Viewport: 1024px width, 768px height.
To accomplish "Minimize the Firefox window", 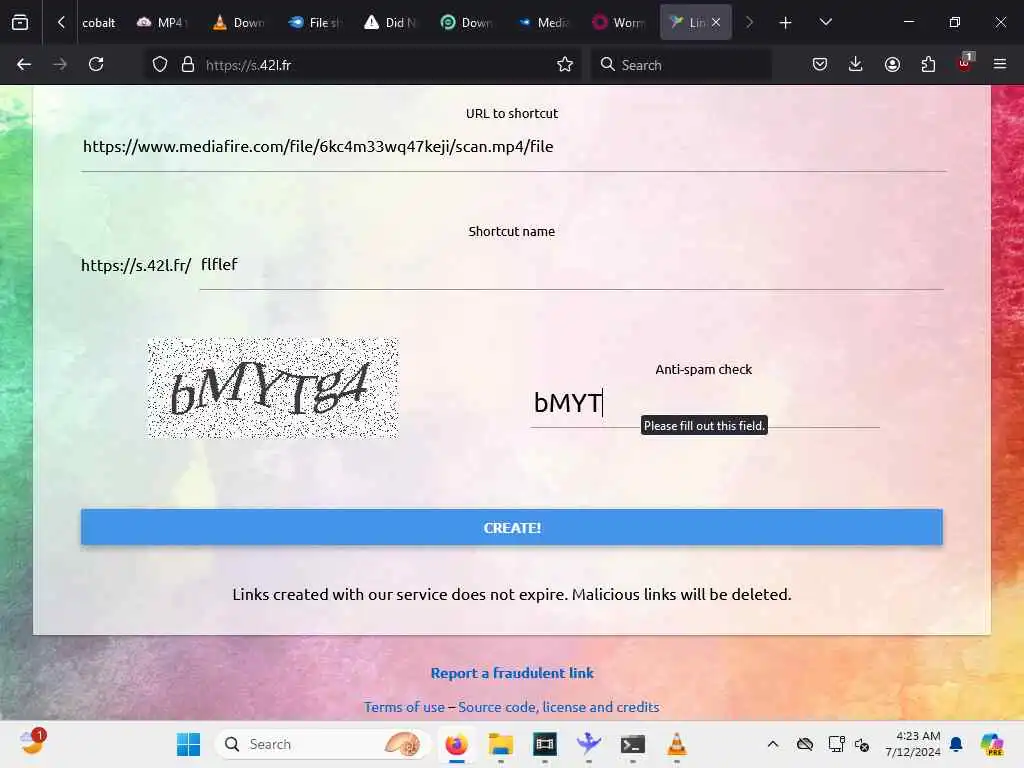I will [908, 22].
